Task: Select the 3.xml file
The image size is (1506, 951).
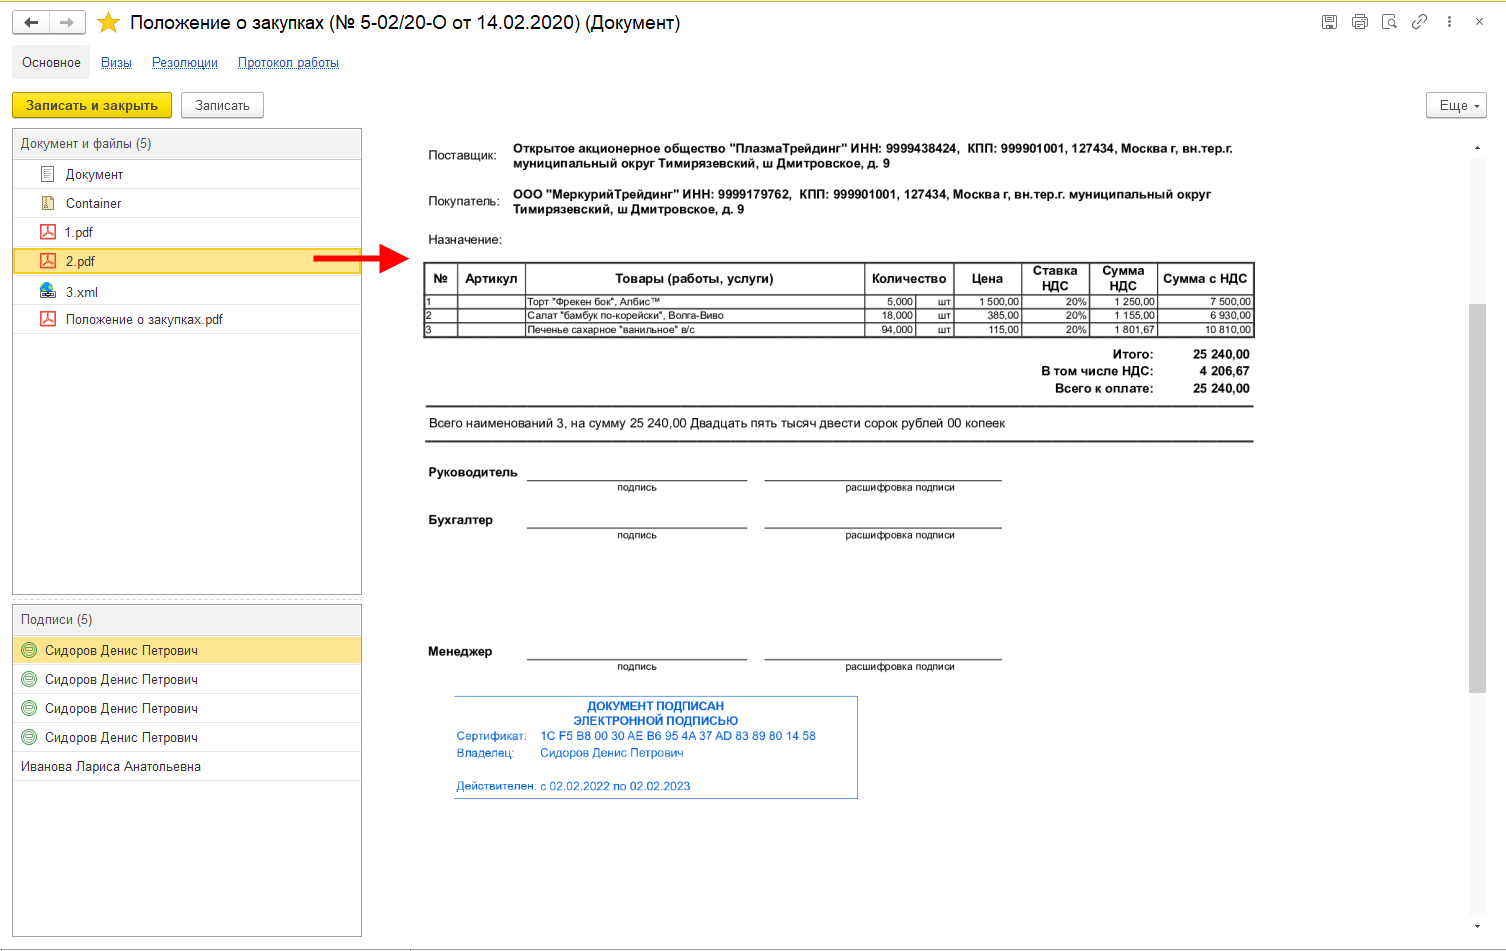Action: (187, 291)
